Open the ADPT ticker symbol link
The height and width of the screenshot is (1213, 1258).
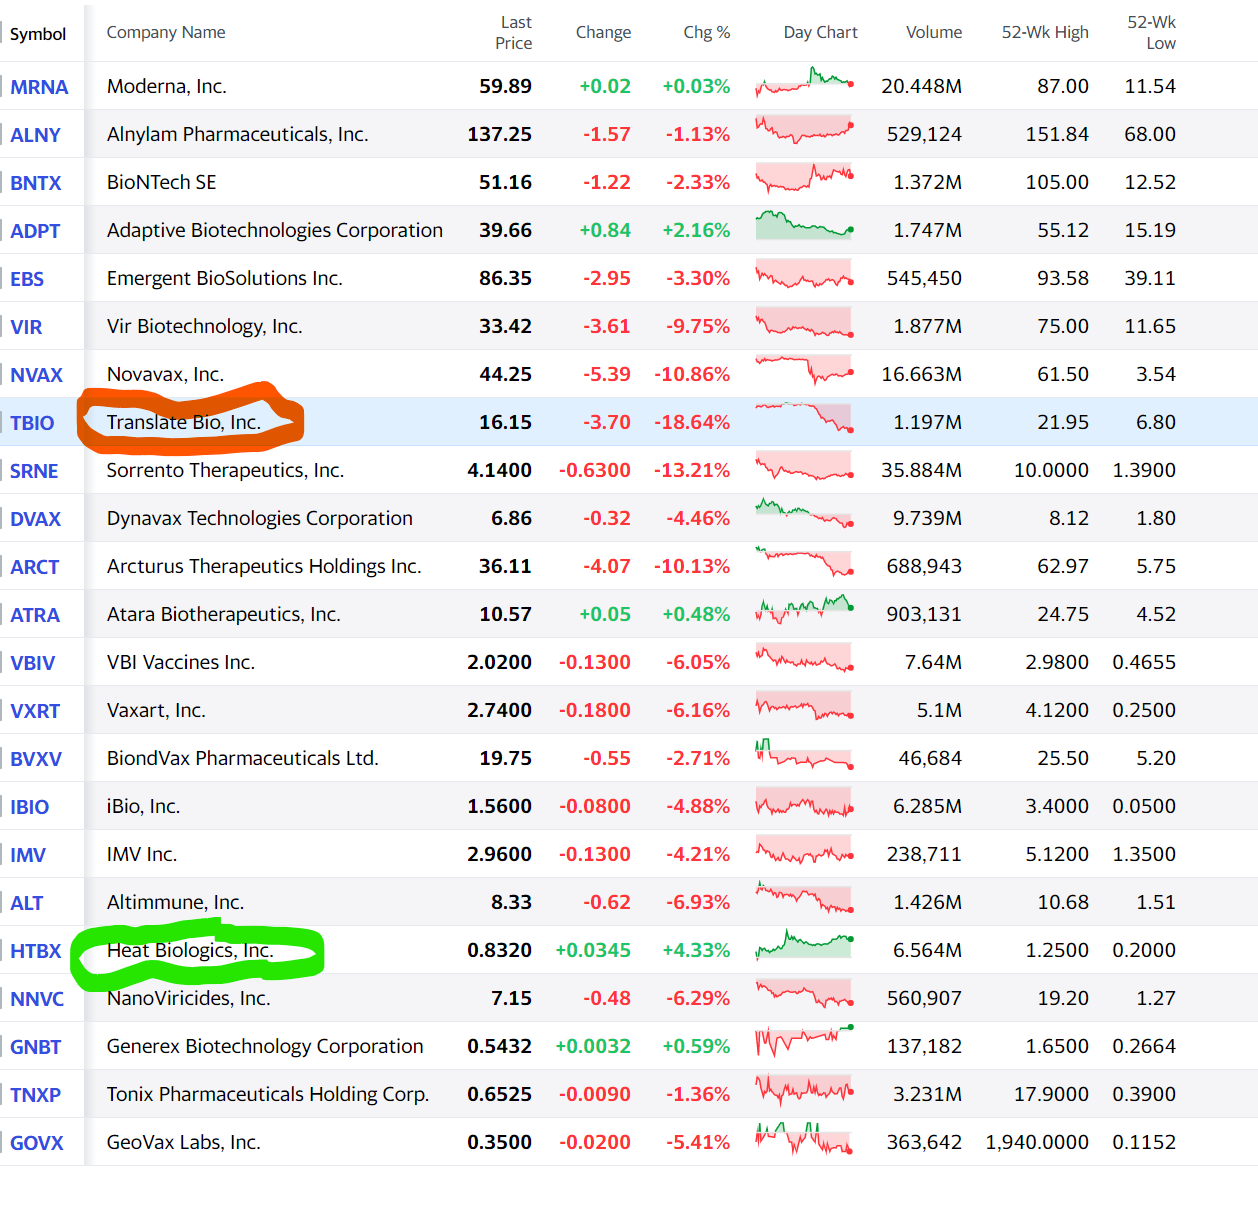coord(35,231)
